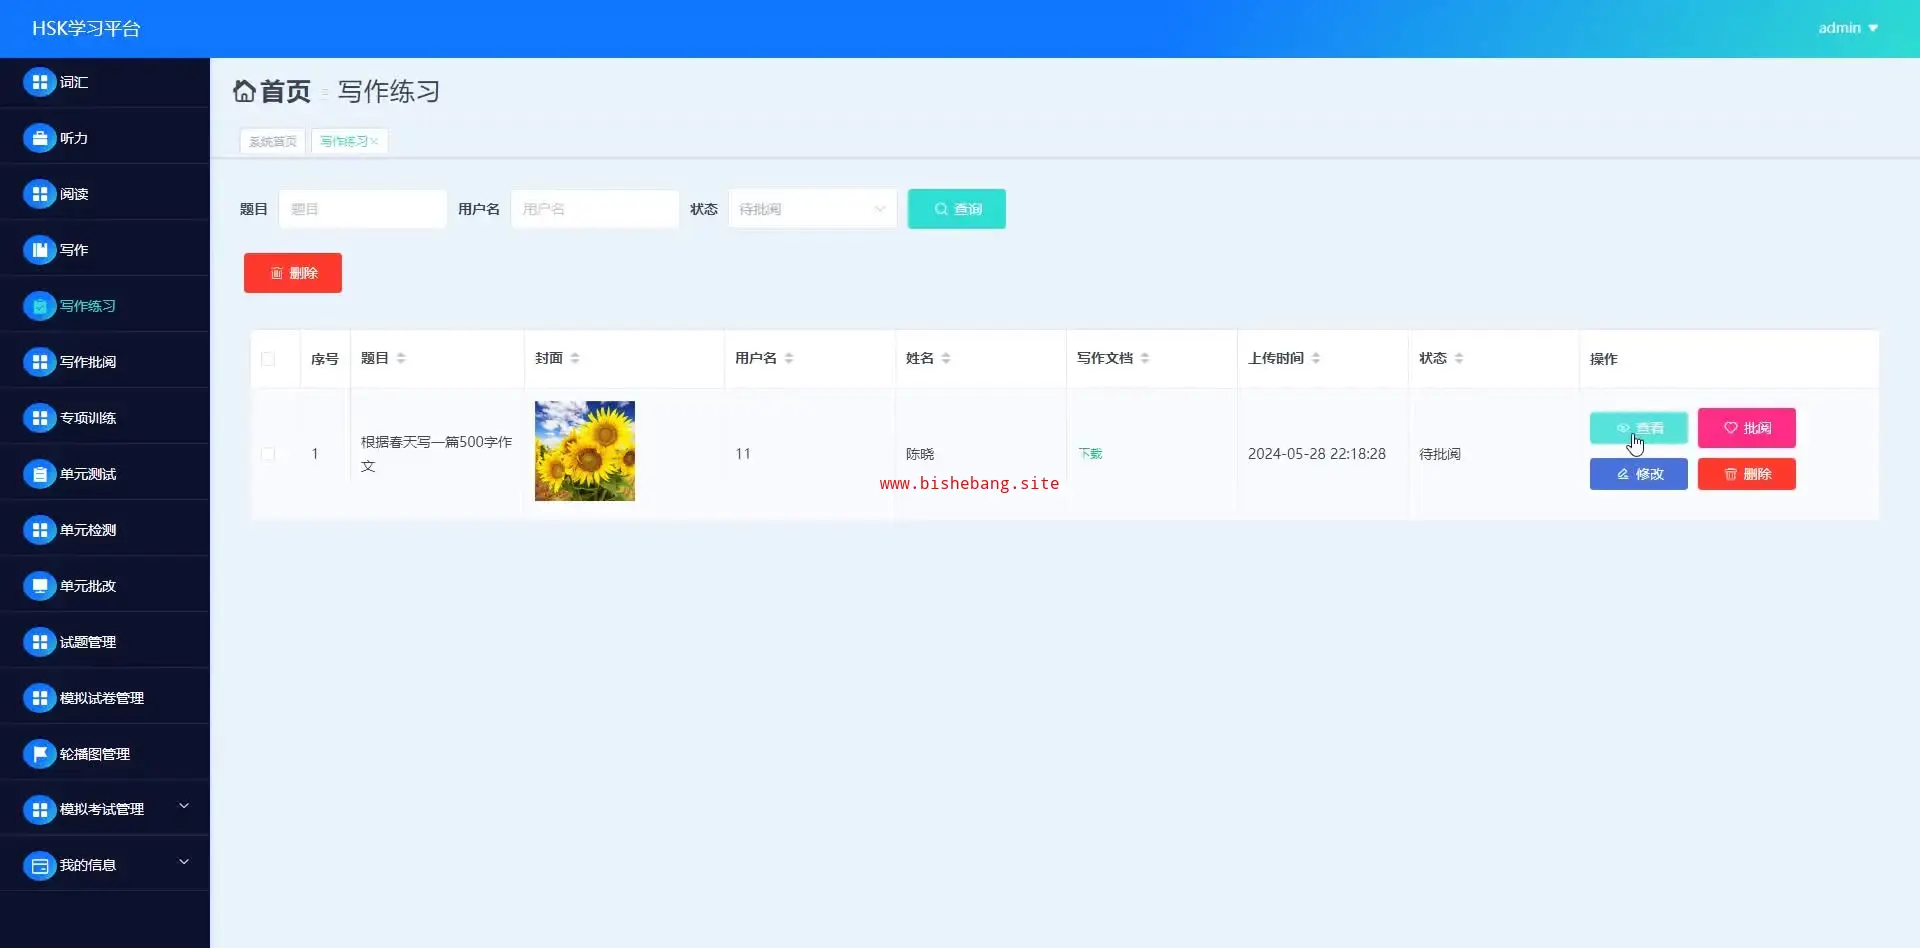The height and width of the screenshot is (948, 1920).
Task: Open the sunflower cover thumbnail
Action: [x=585, y=451]
